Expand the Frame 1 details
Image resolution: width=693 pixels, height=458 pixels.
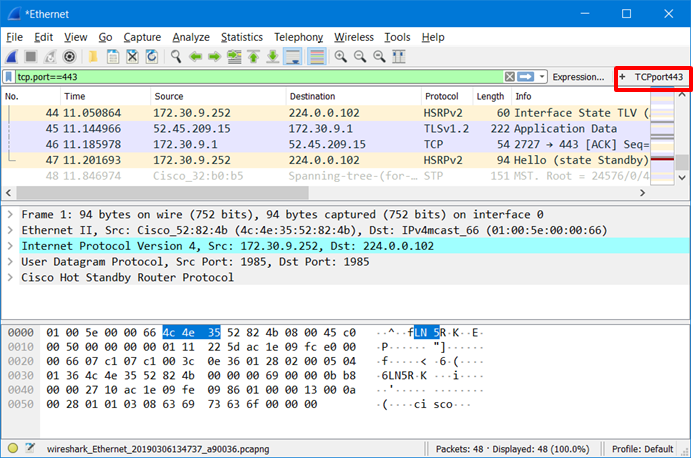[10, 215]
